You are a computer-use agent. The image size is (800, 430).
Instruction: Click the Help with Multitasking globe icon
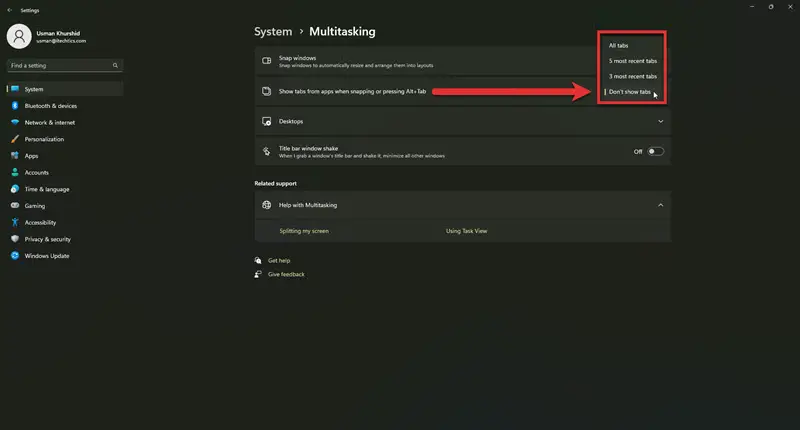click(266, 205)
